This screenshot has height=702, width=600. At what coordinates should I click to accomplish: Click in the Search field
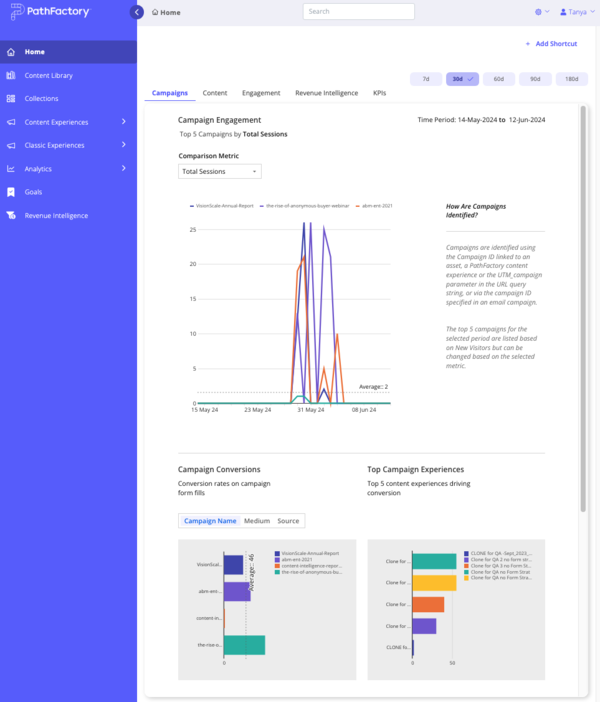click(359, 12)
